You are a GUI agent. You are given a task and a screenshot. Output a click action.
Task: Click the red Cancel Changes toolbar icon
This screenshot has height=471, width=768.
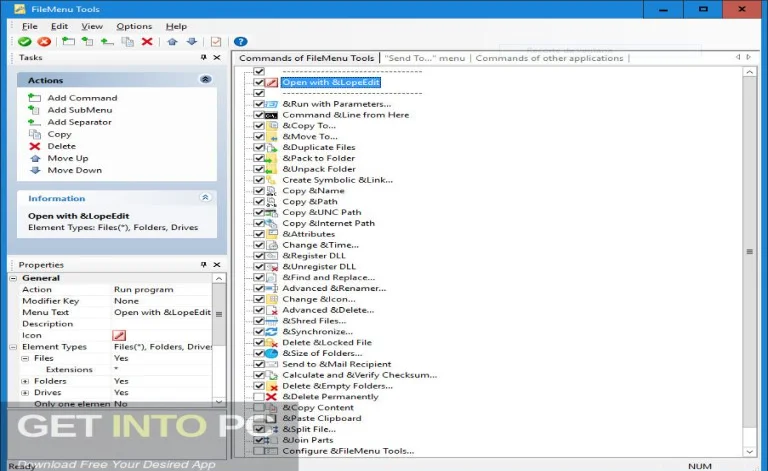(x=44, y=42)
